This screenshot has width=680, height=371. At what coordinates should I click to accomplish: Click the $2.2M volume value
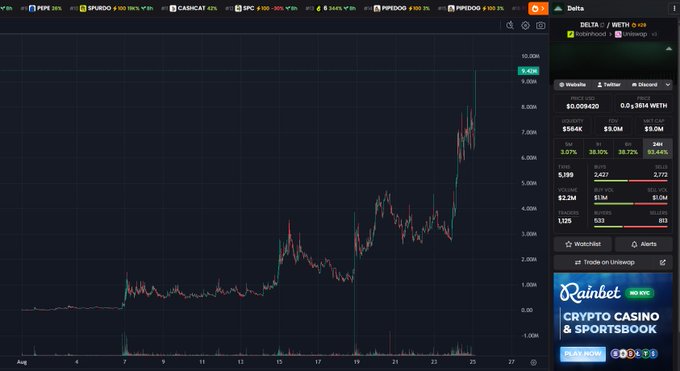click(567, 198)
